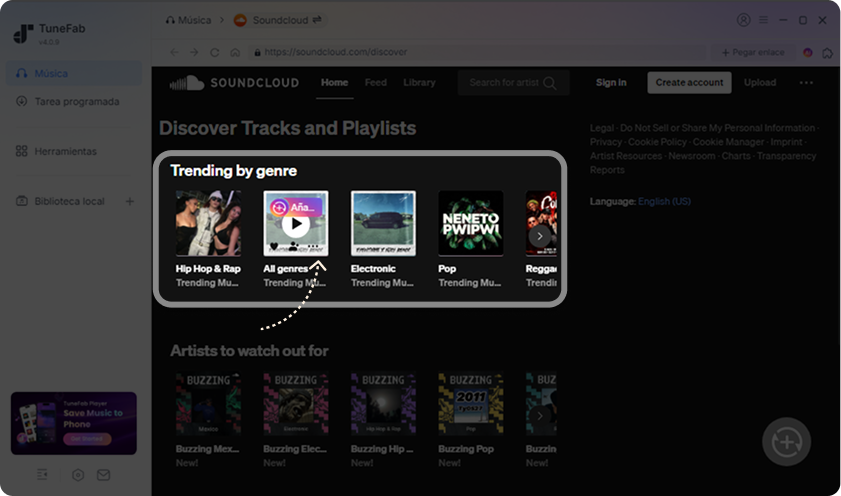Open Pop trending thumbnail NENETO PWIPWI
The height and width of the screenshot is (496, 841).
point(471,223)
